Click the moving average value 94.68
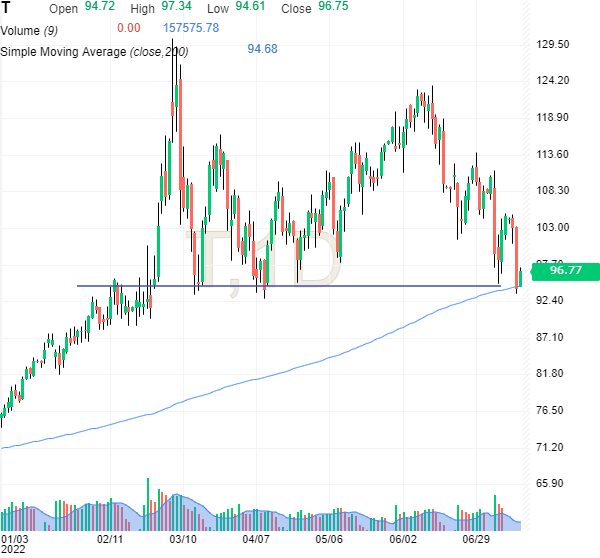Viewport: 600px width, 558px height. click(262, 50)
